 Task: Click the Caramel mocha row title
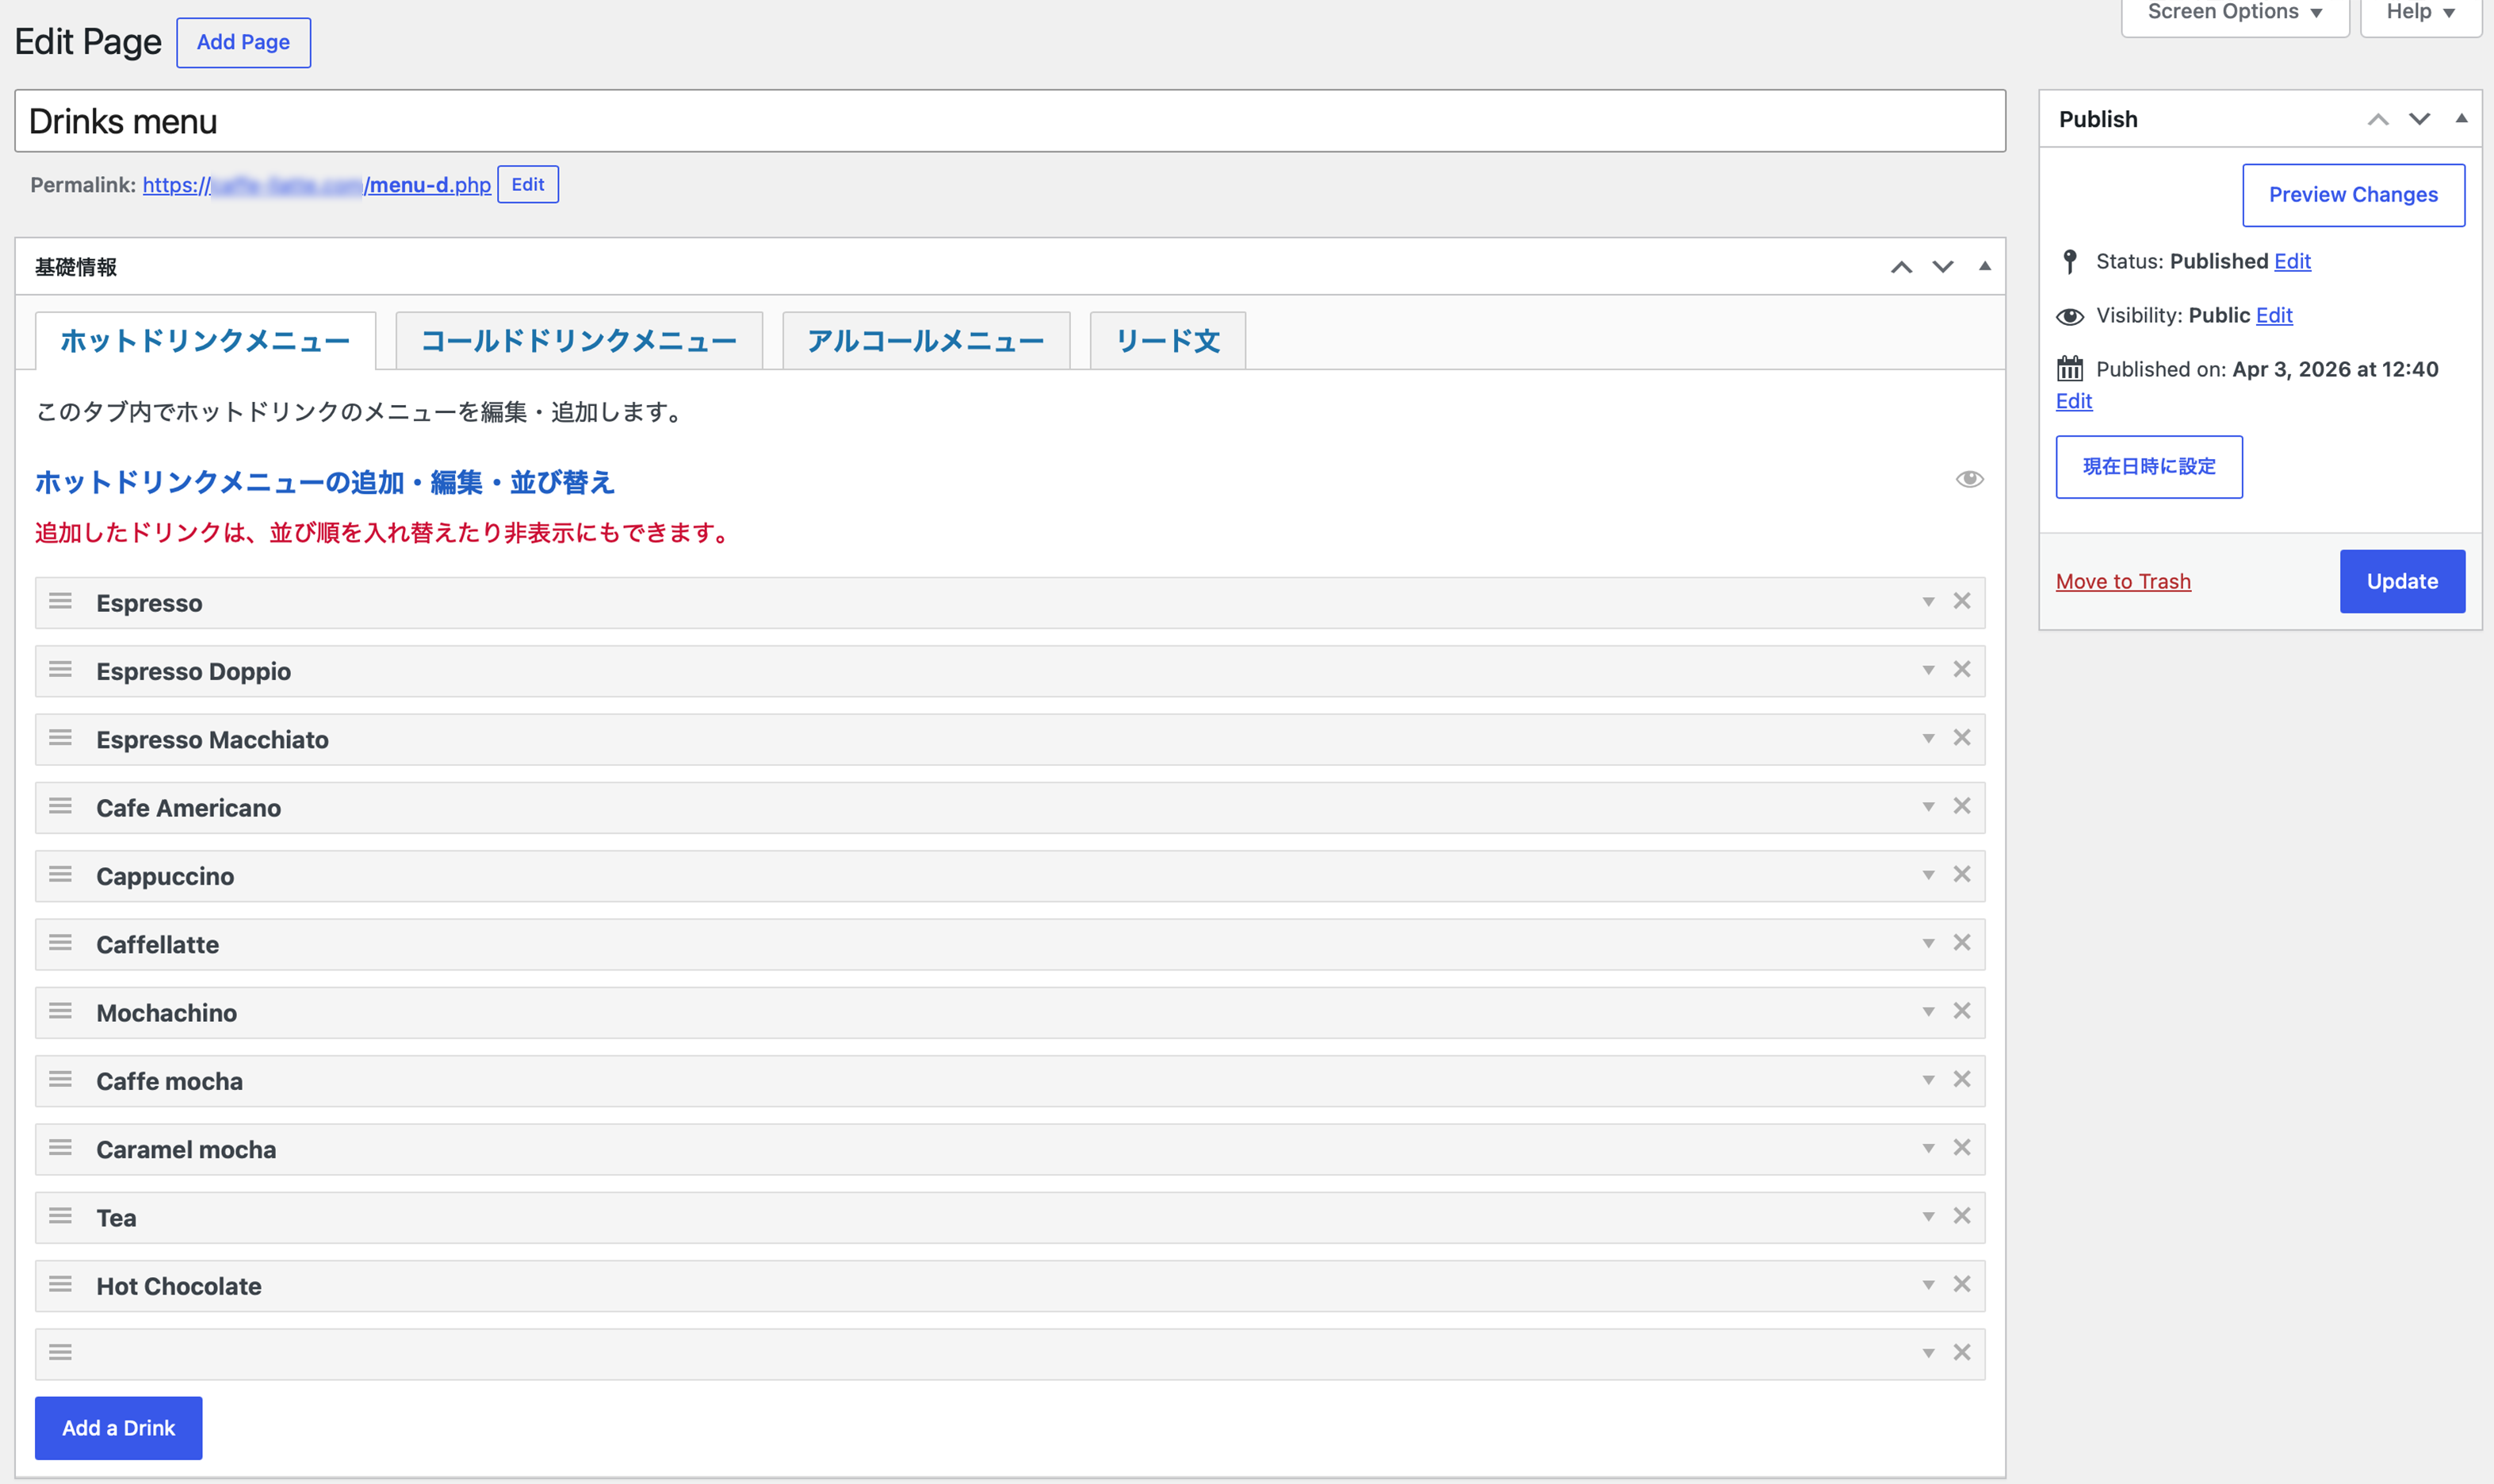pyautogui.click(x=186, y=1149)
